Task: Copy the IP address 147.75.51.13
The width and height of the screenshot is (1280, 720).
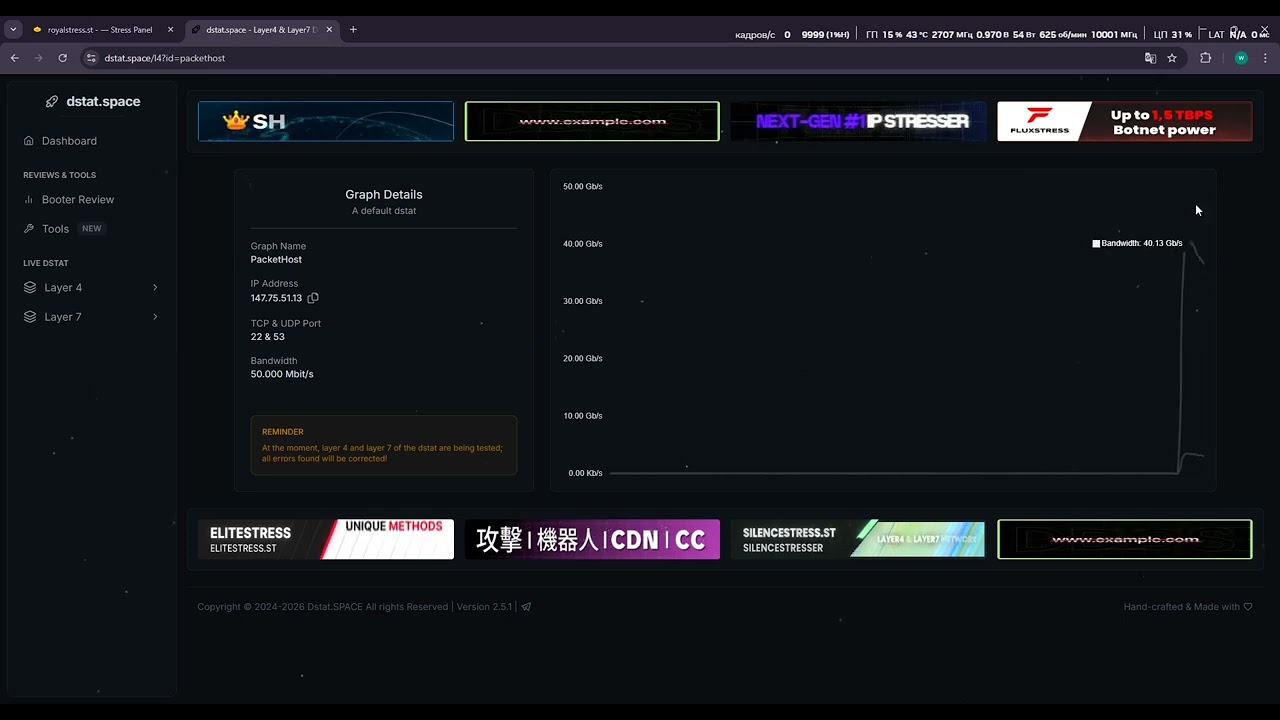Action: click(313, 298)
